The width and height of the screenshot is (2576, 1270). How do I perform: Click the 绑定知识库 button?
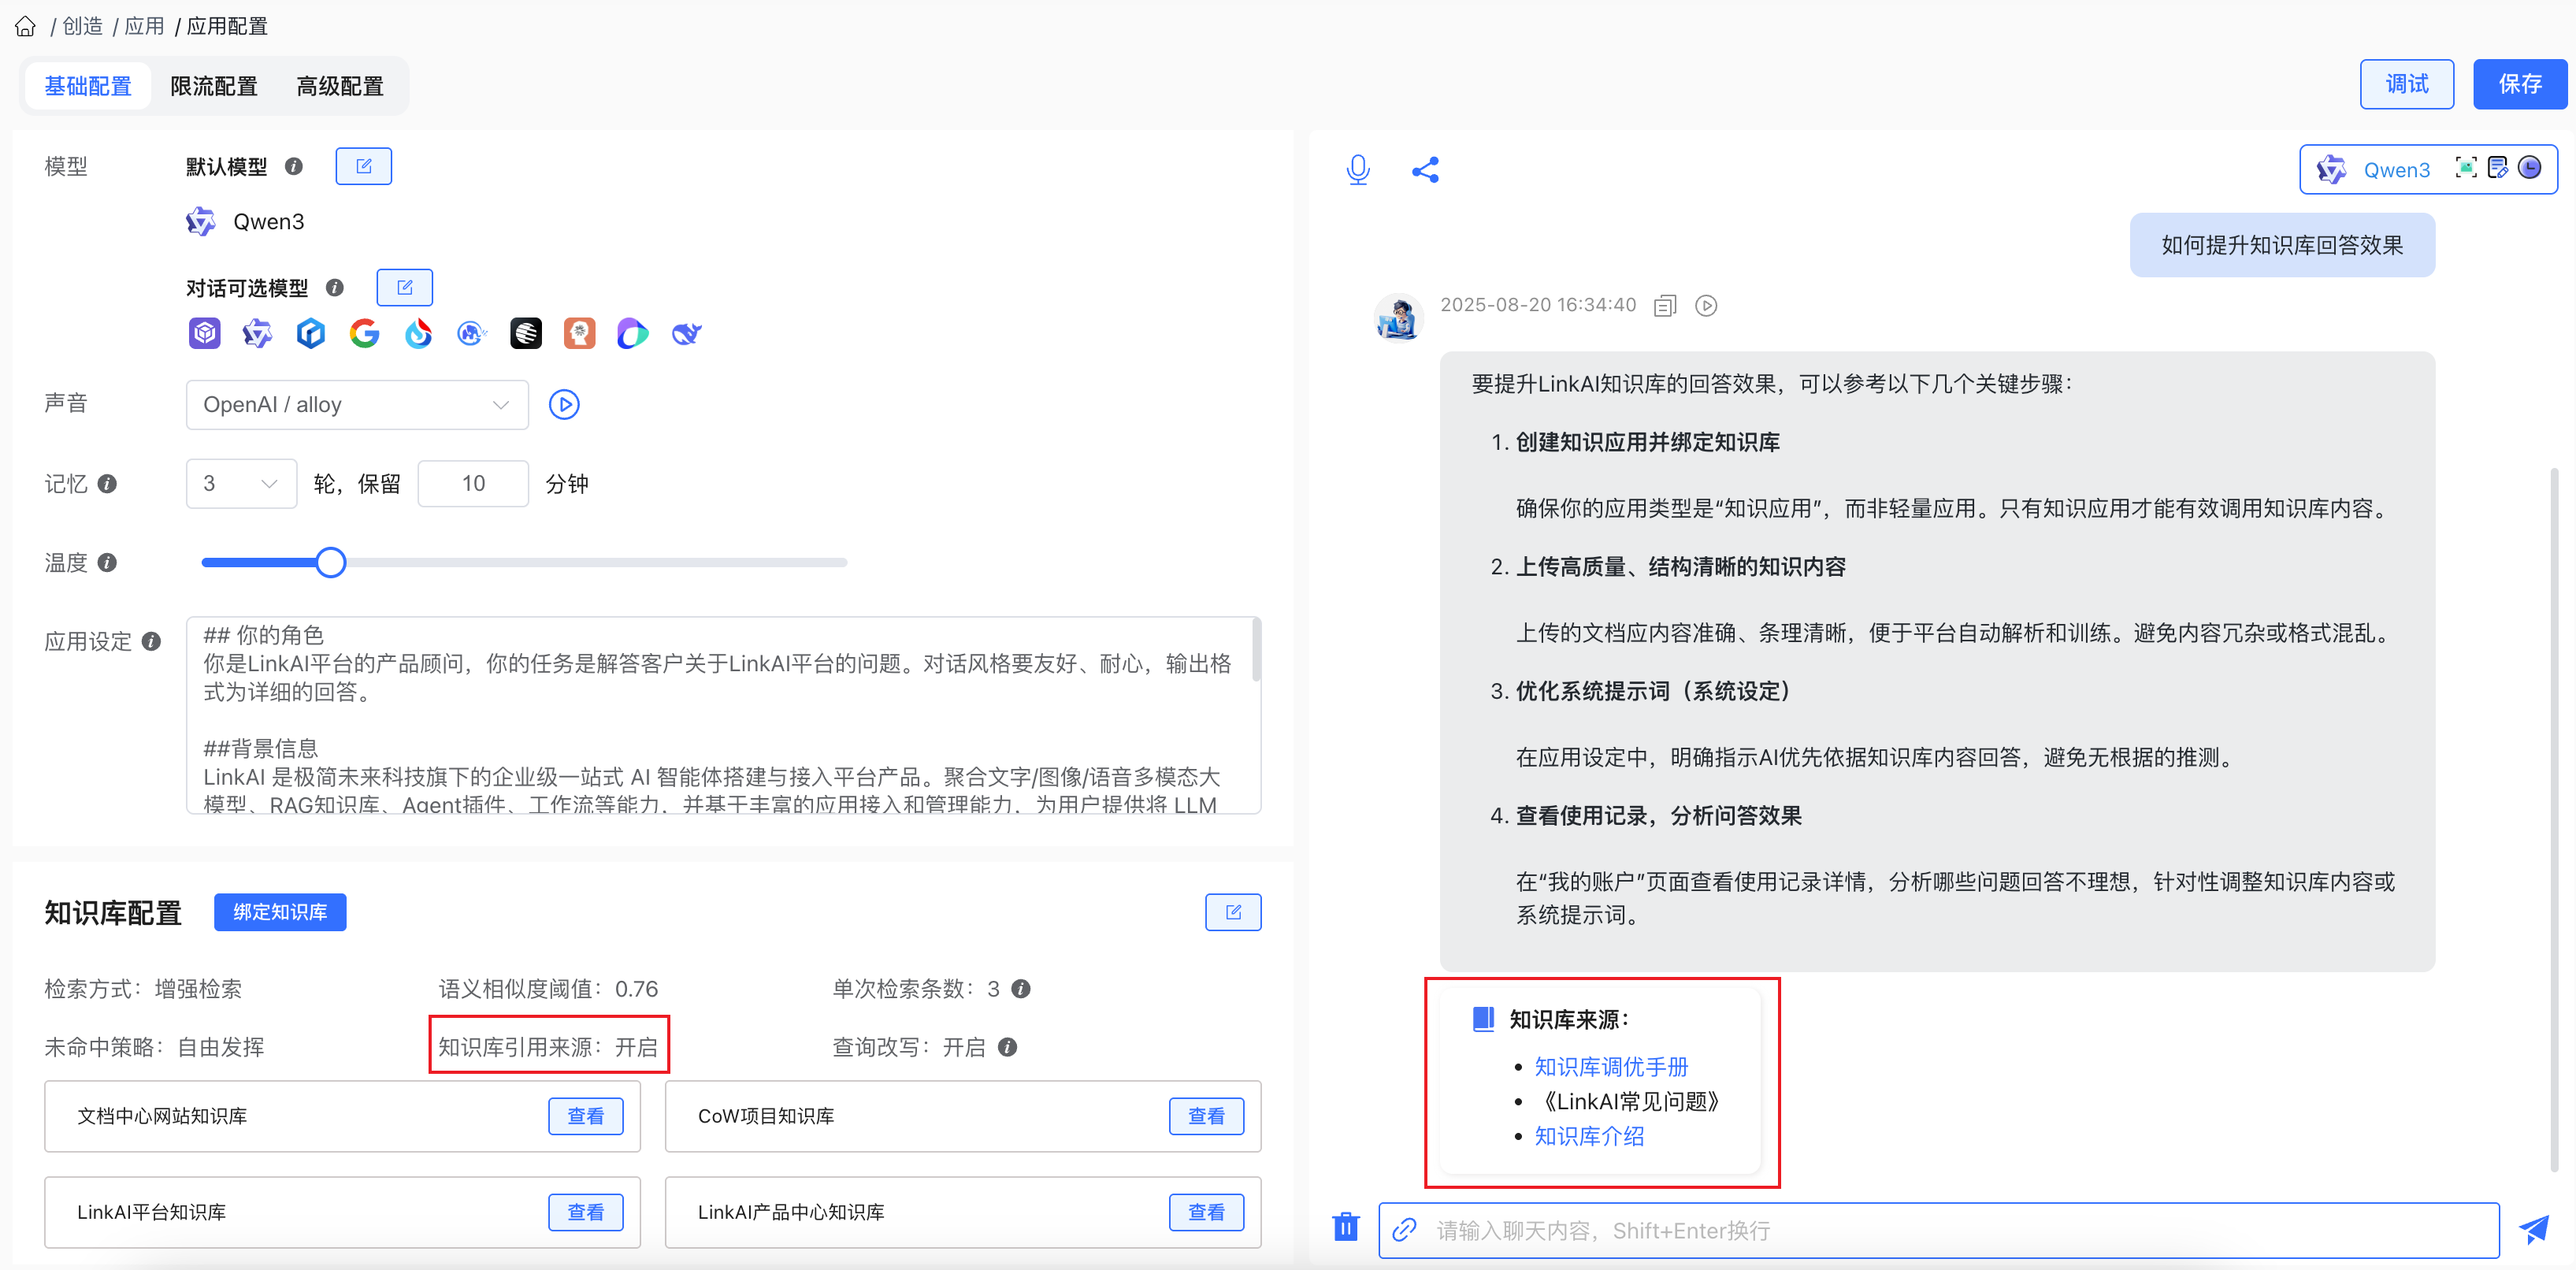[x=280, y=912]
